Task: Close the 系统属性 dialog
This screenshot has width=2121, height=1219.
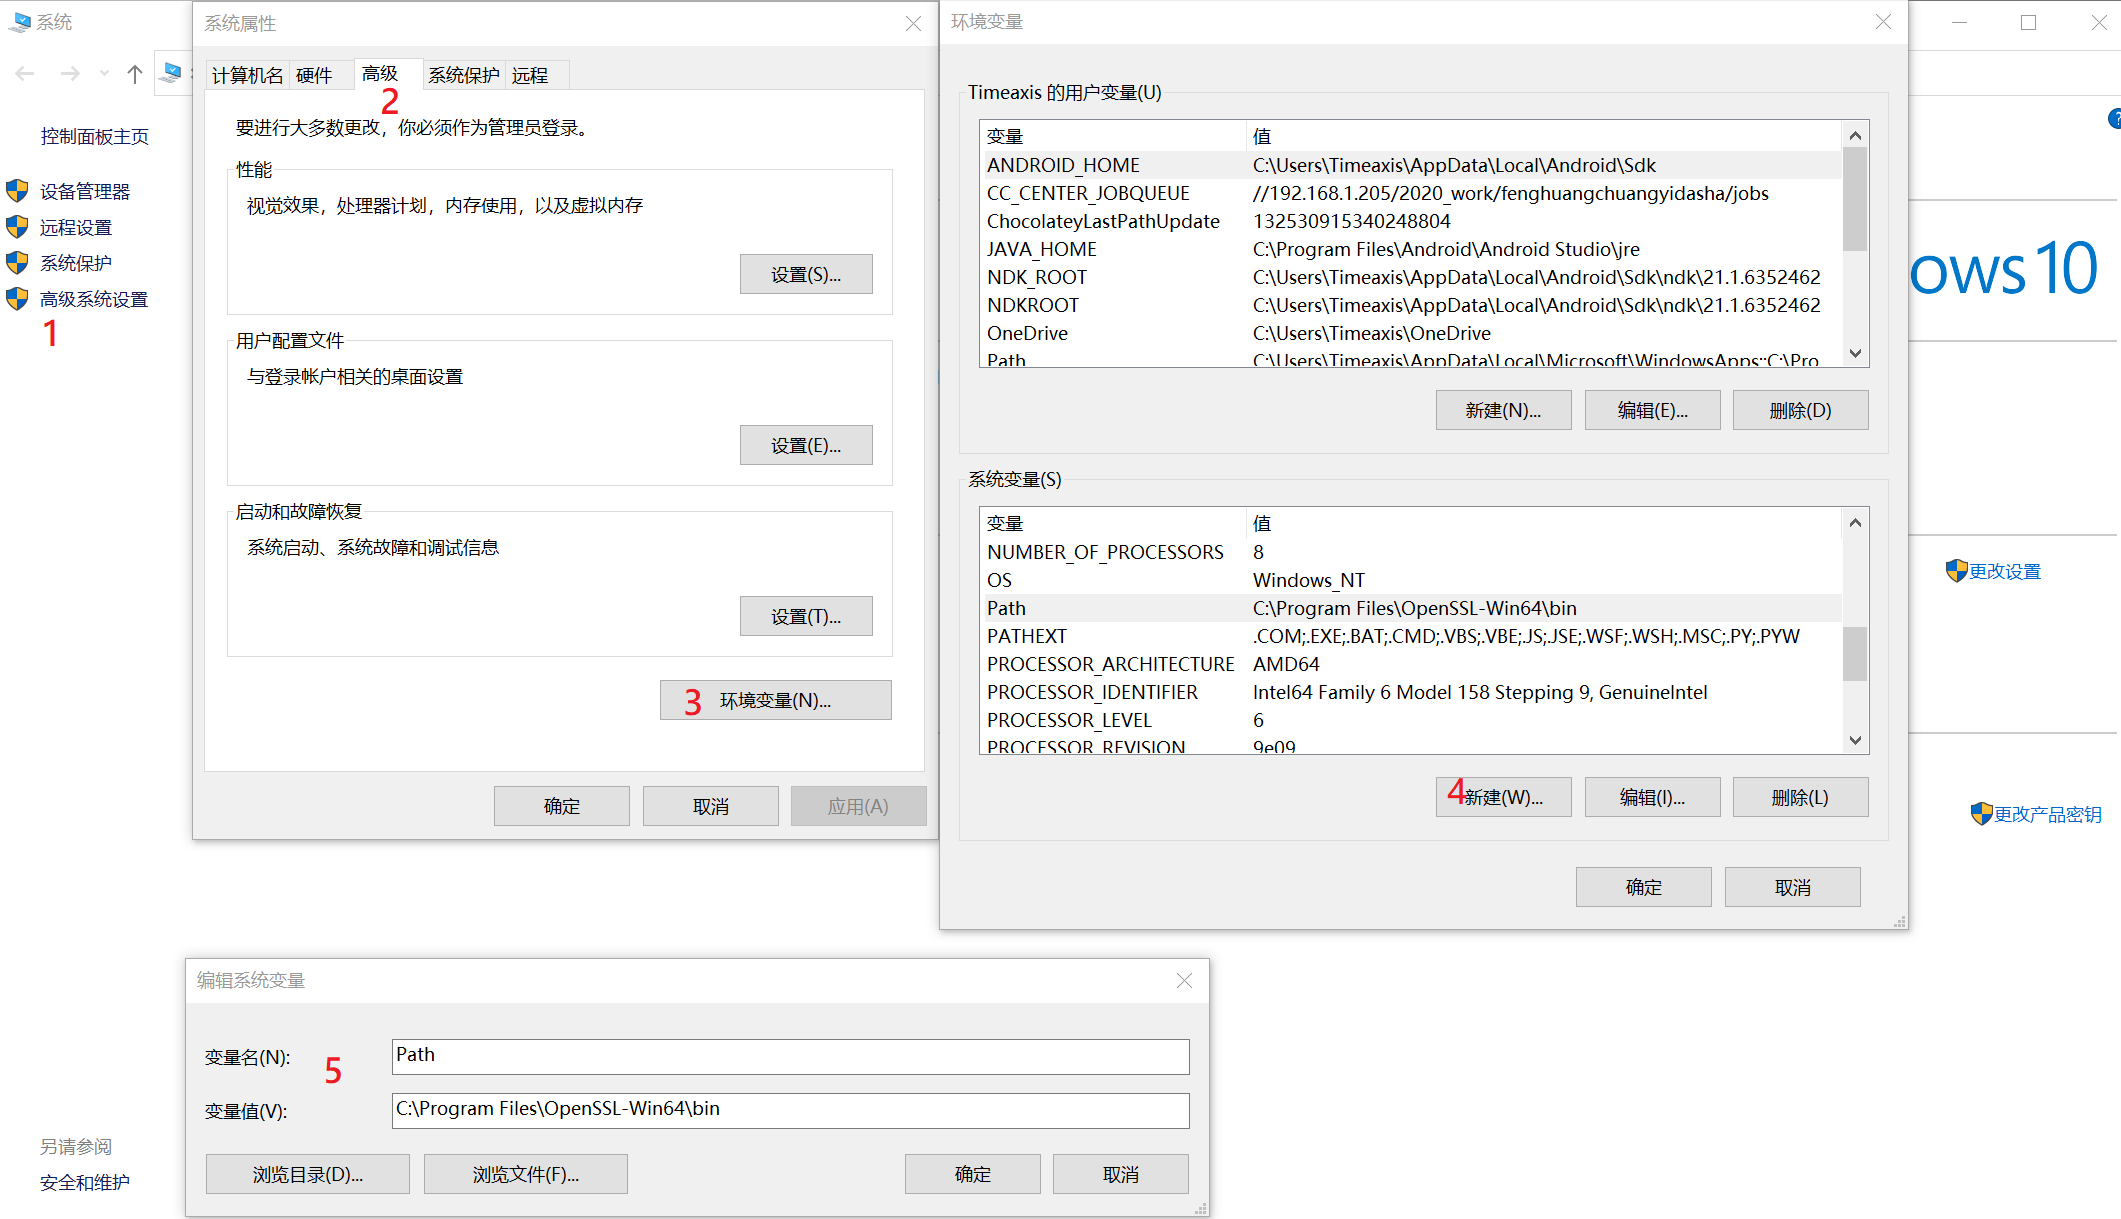Action: (913, 23)
